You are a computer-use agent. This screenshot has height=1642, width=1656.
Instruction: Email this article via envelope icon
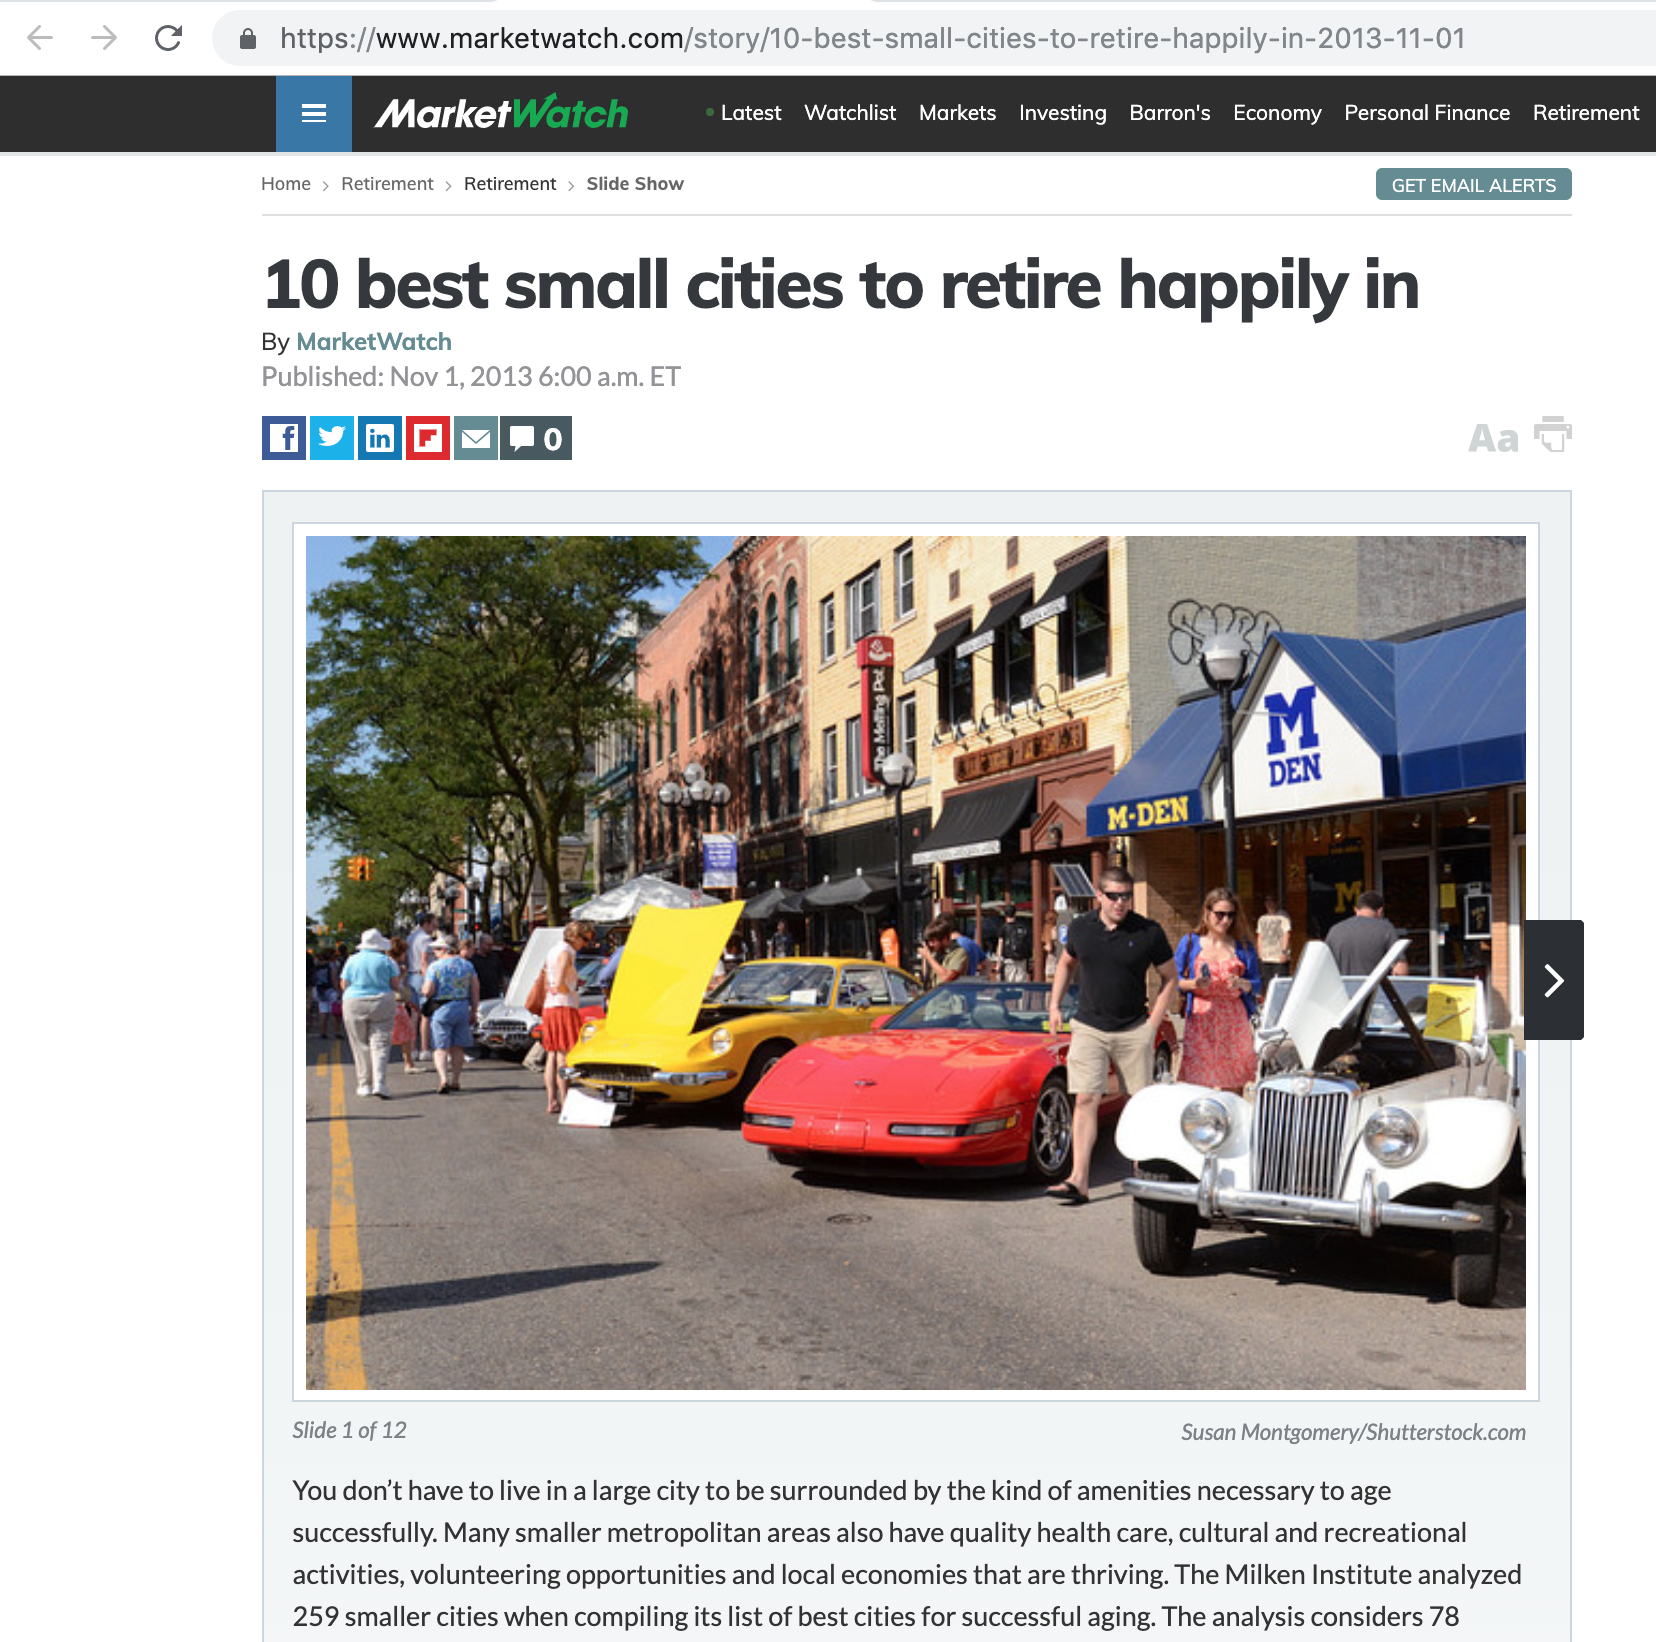pos(476,438)
